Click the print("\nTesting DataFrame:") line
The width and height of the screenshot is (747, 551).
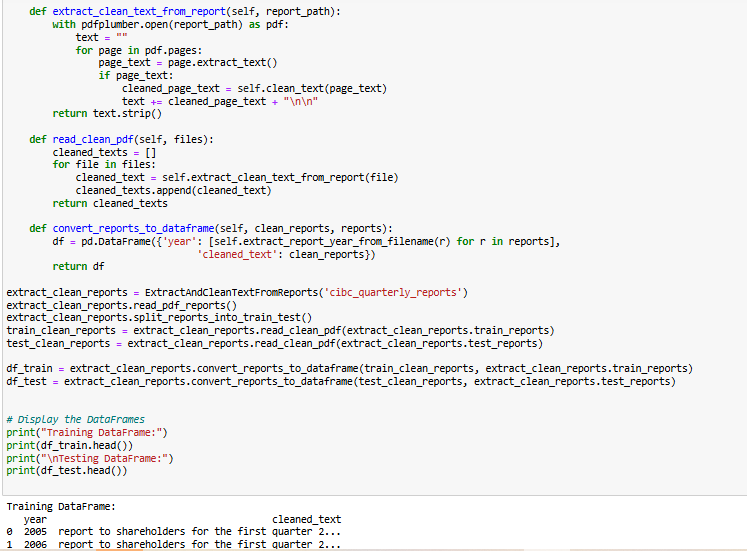coord(90,458)
